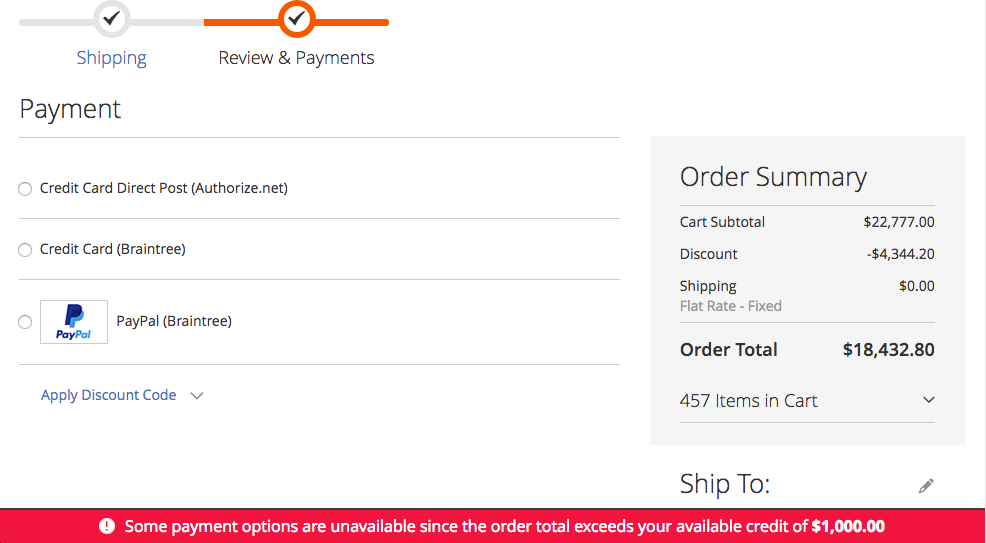
Task: Click the PayPal (Braintree) label text
Action: (174, 321)
